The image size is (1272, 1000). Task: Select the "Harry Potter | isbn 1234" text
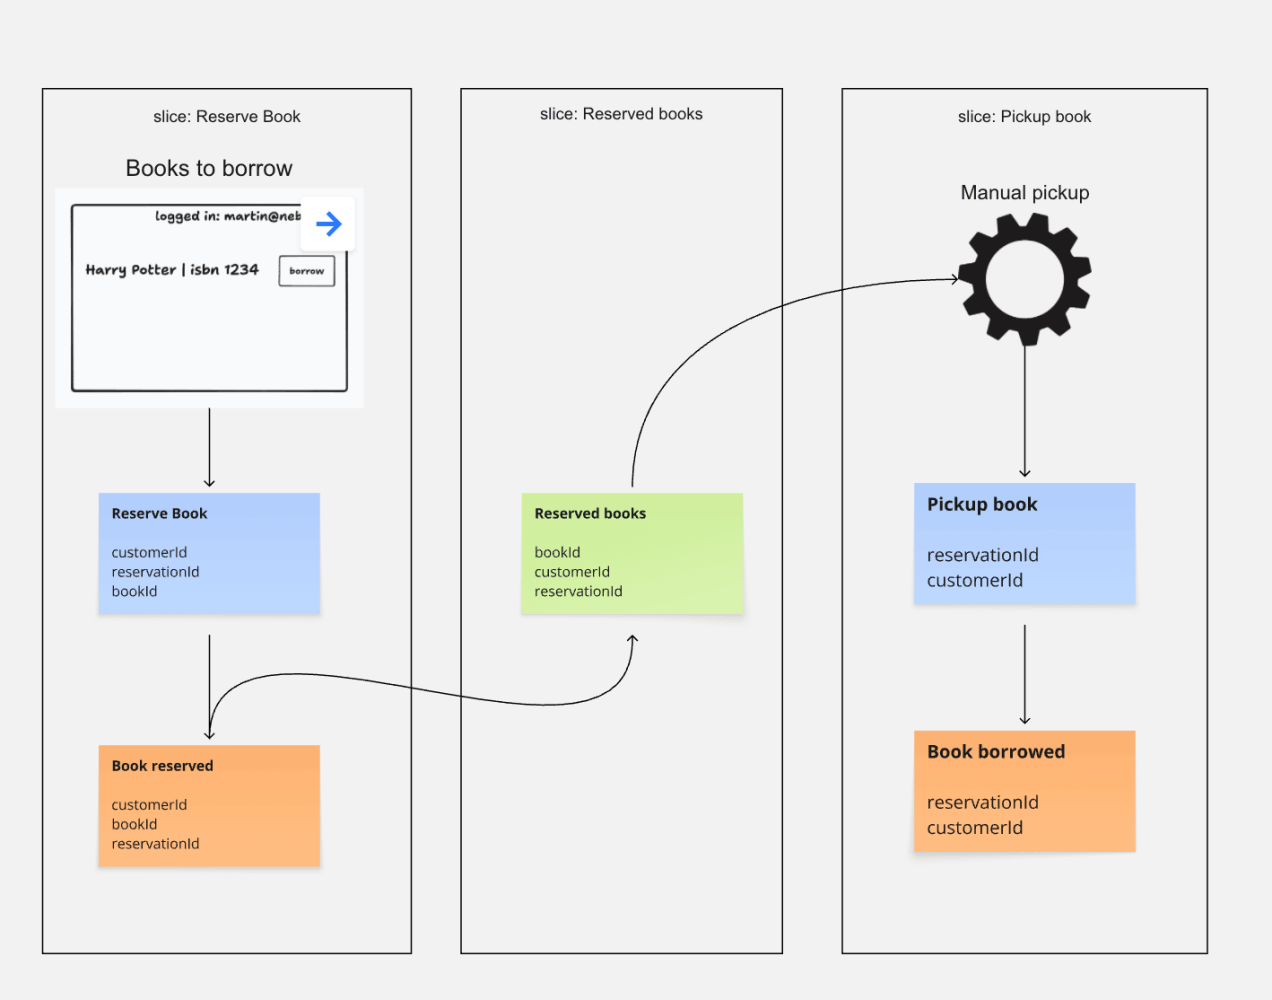pyautogui.click(x=172, y=270)
